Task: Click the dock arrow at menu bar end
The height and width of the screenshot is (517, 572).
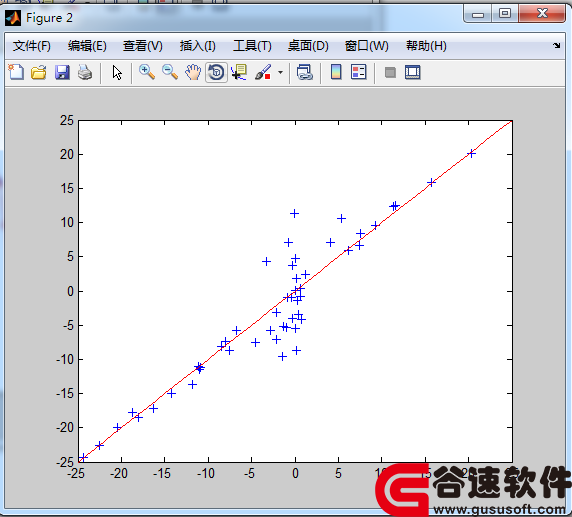Action: tap(556, 46)
